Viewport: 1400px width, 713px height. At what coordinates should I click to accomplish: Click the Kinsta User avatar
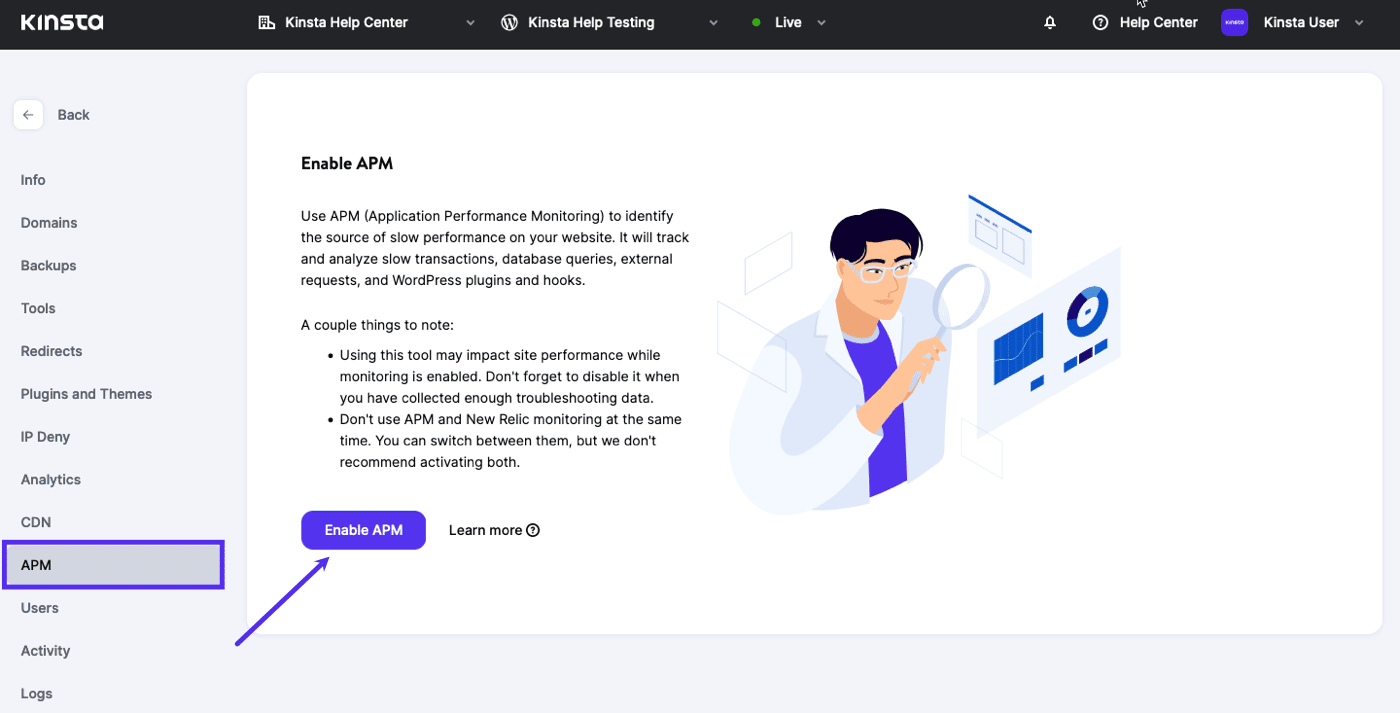pos(1235,22)
